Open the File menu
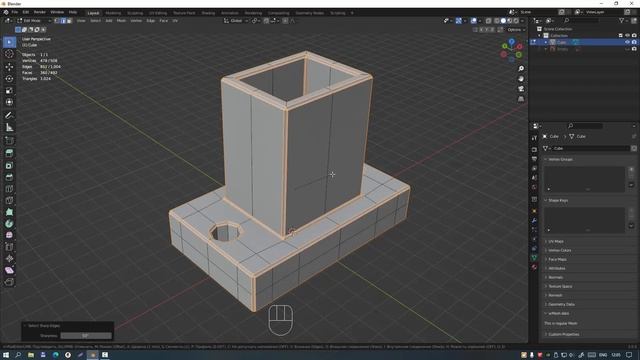Image resolution: width=640 pixels, height=360 pixels. click(x=14, y=12)
